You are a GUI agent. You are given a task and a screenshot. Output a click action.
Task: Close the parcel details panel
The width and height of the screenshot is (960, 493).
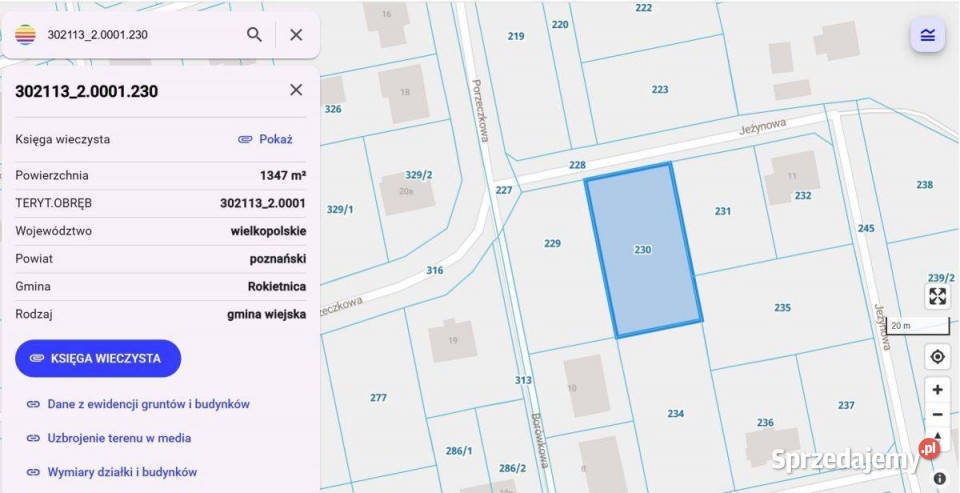(x=296, y=90)
